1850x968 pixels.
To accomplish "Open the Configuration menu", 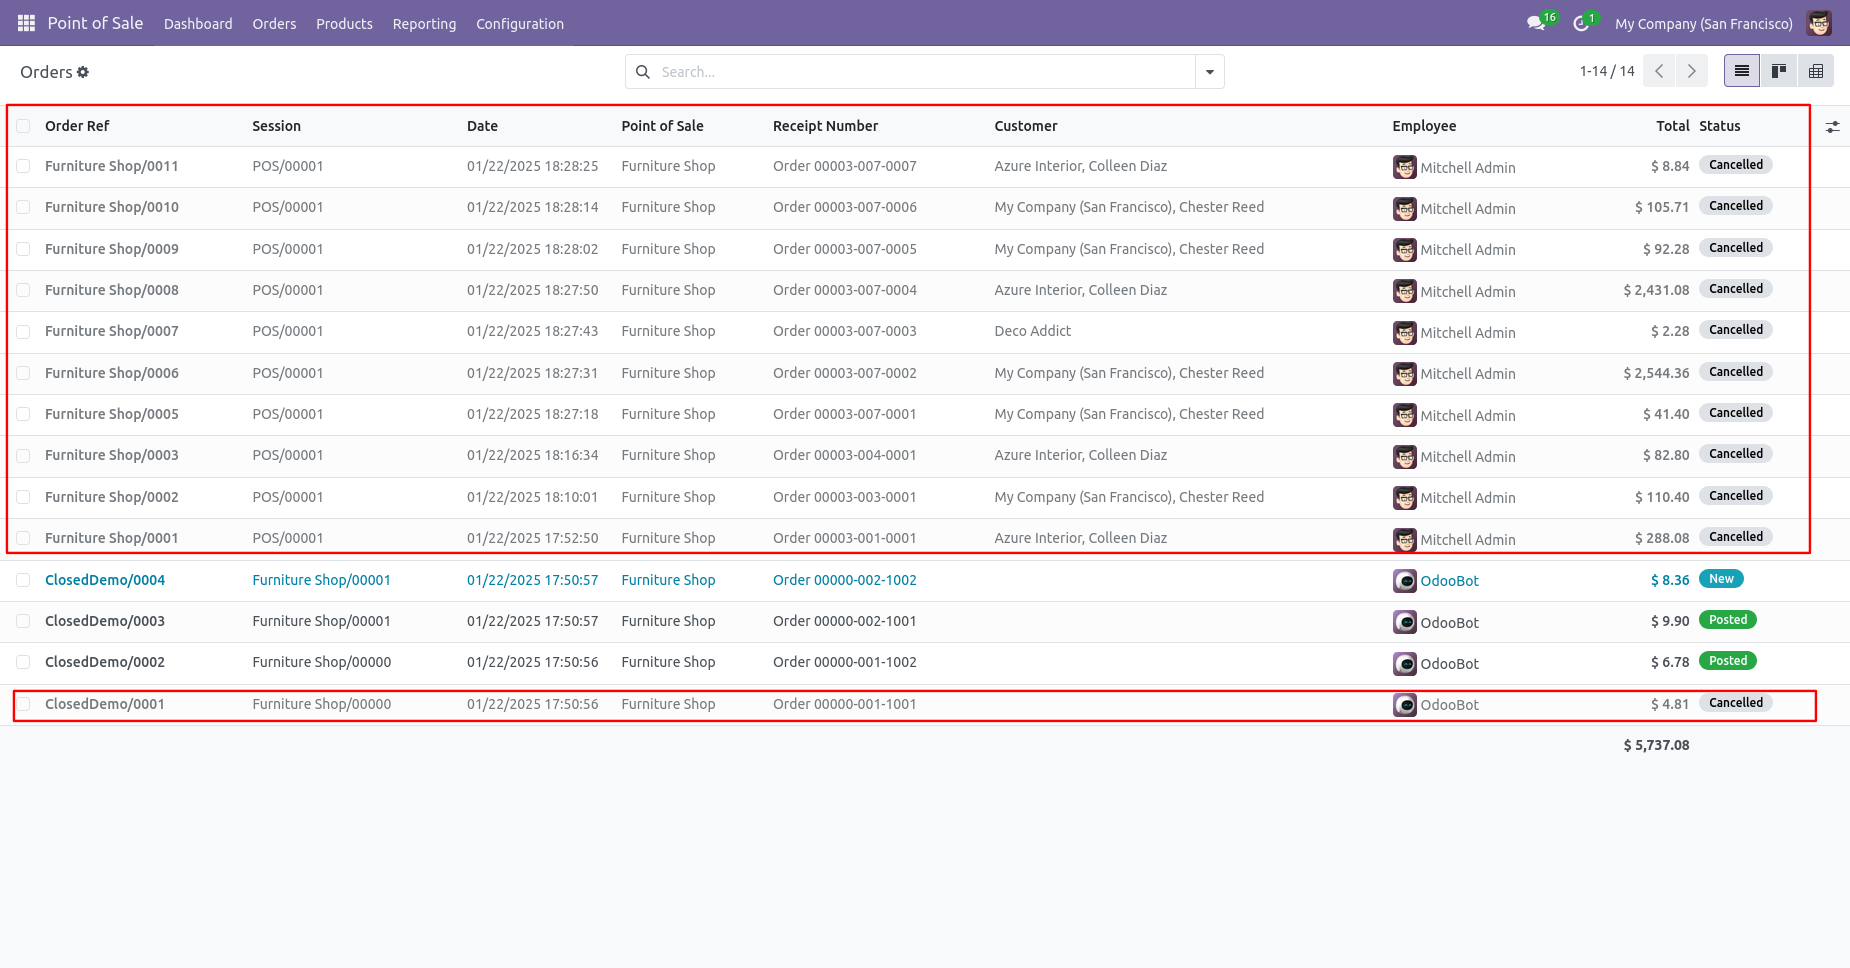I will [x=520, y=24].
